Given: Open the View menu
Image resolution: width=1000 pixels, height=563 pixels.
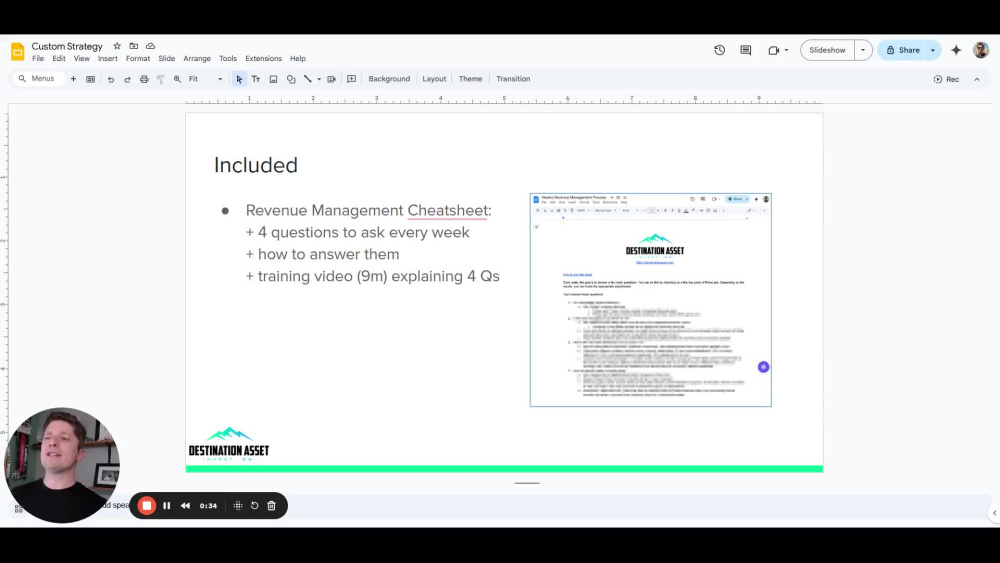Looking at the screenshot, I should pyautogui.click(x=82, y=59).
